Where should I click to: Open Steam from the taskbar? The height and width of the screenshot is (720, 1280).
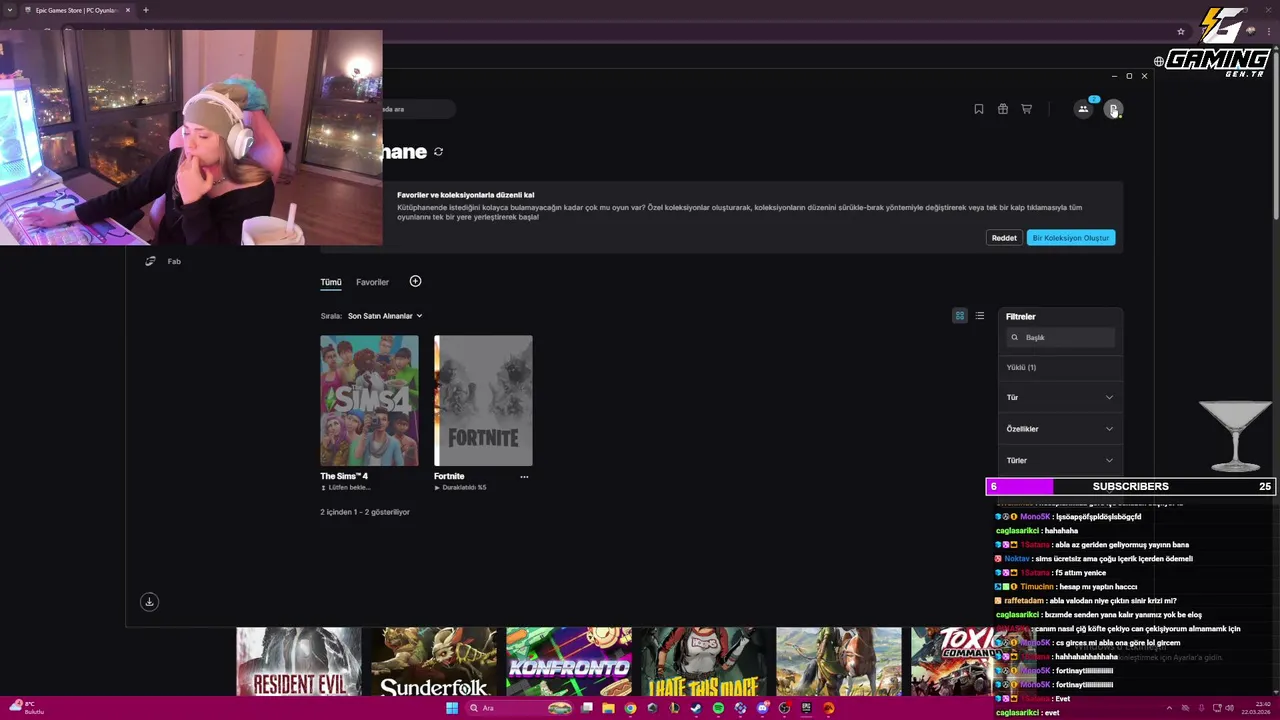pyautogui.click(x=696, y=708)
